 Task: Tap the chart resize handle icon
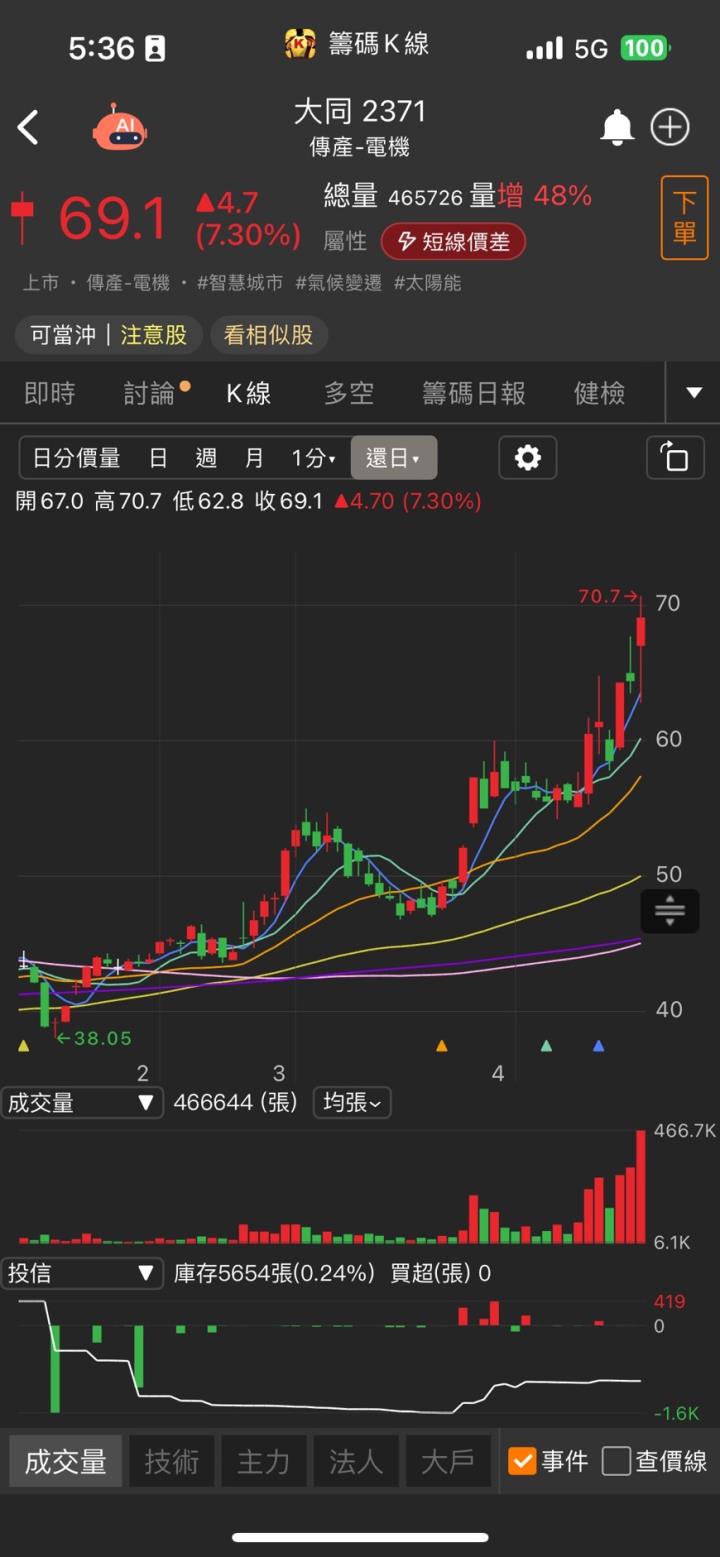tap(669, 910)
